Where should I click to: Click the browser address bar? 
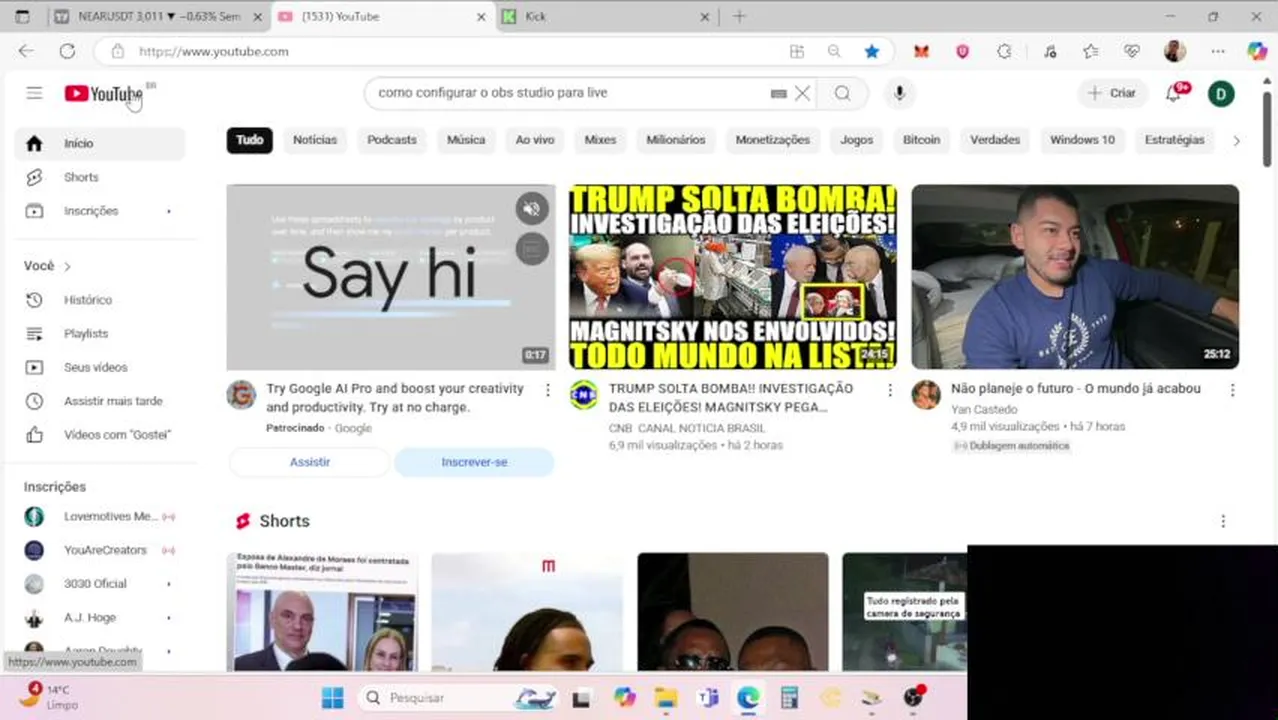click(x=450, y=51)
